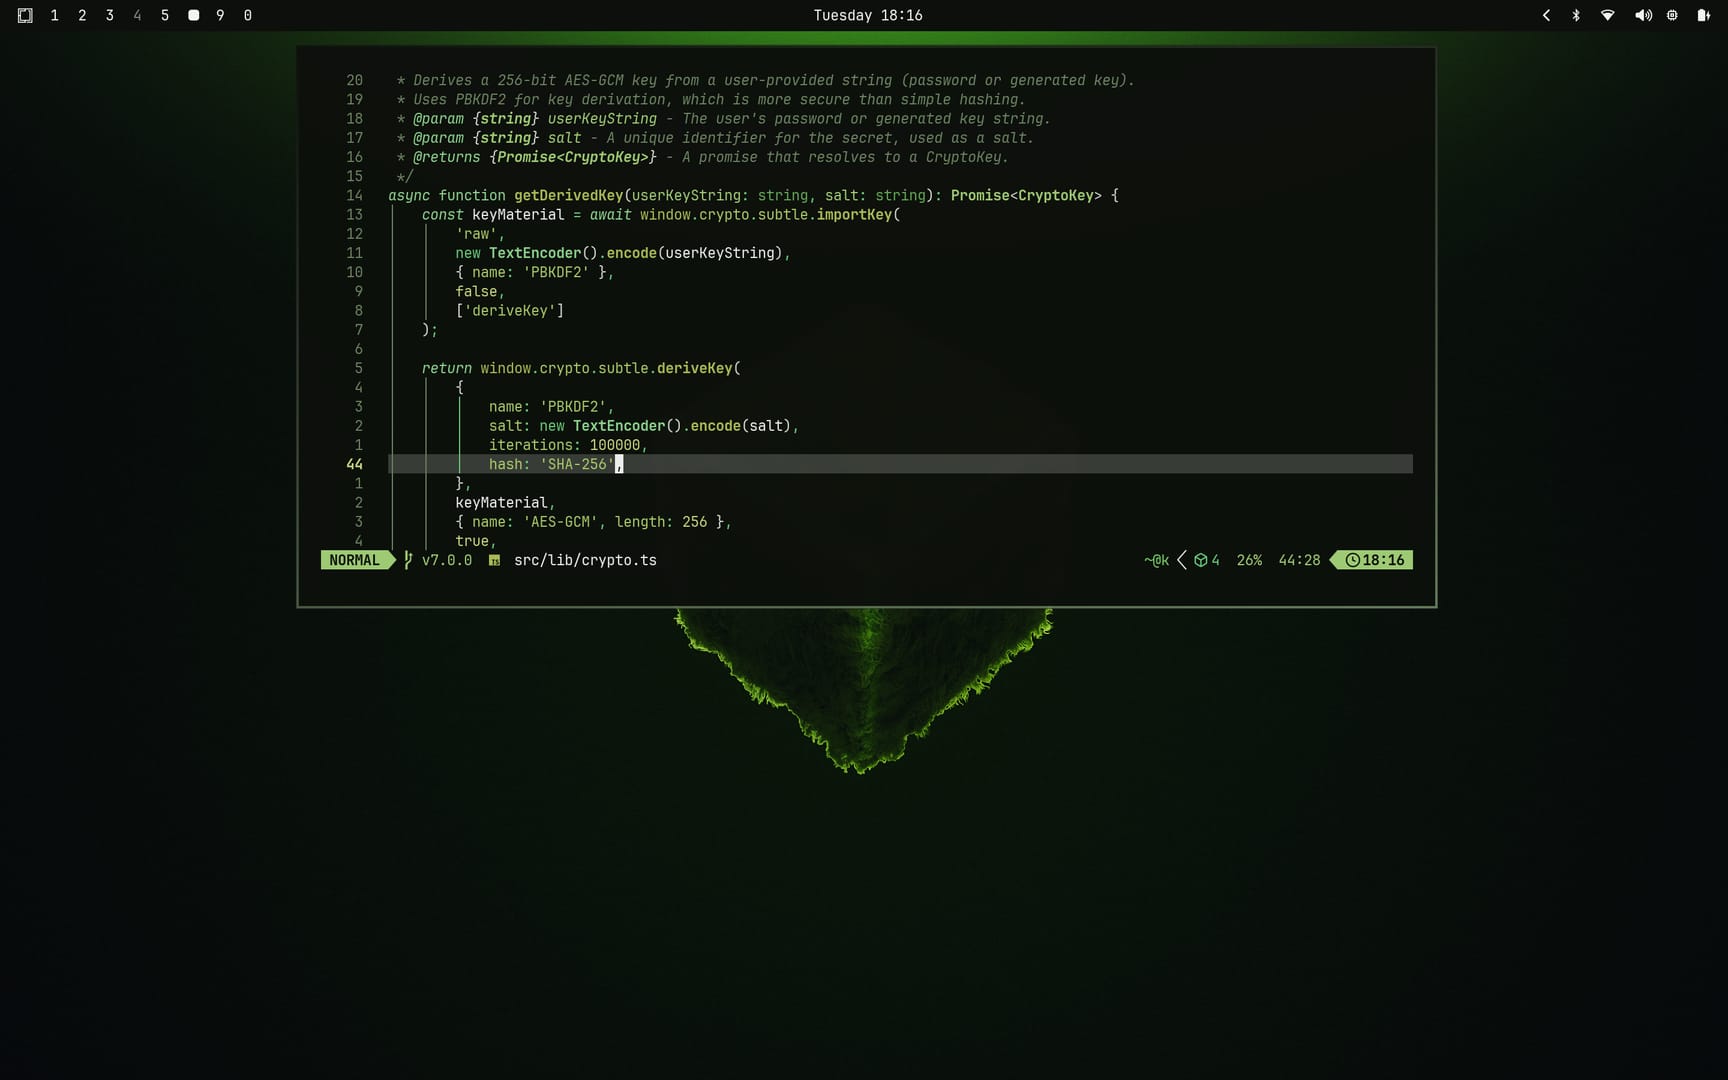Click the battery indicator icon
The height and width of the screenshot is (1080, 1728).
1702,15
